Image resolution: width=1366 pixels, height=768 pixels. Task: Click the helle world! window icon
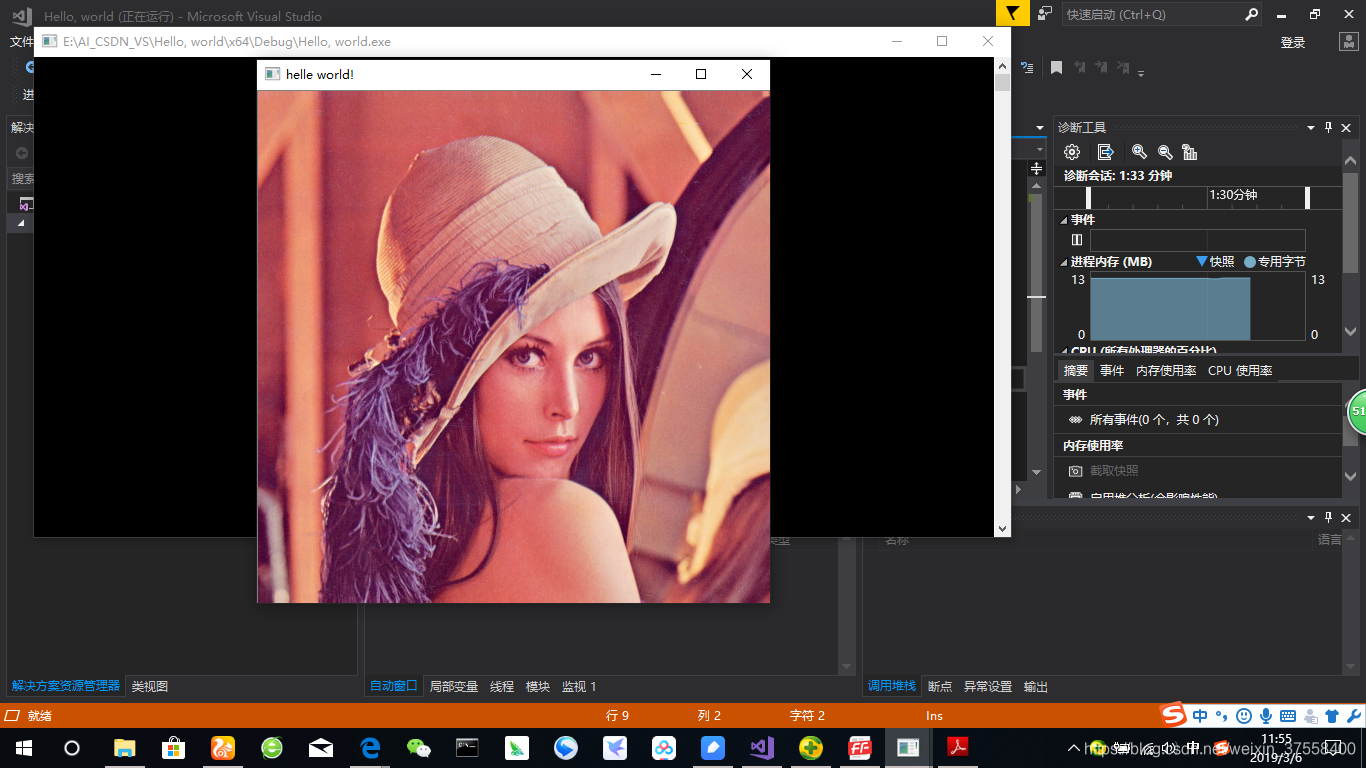272,74
